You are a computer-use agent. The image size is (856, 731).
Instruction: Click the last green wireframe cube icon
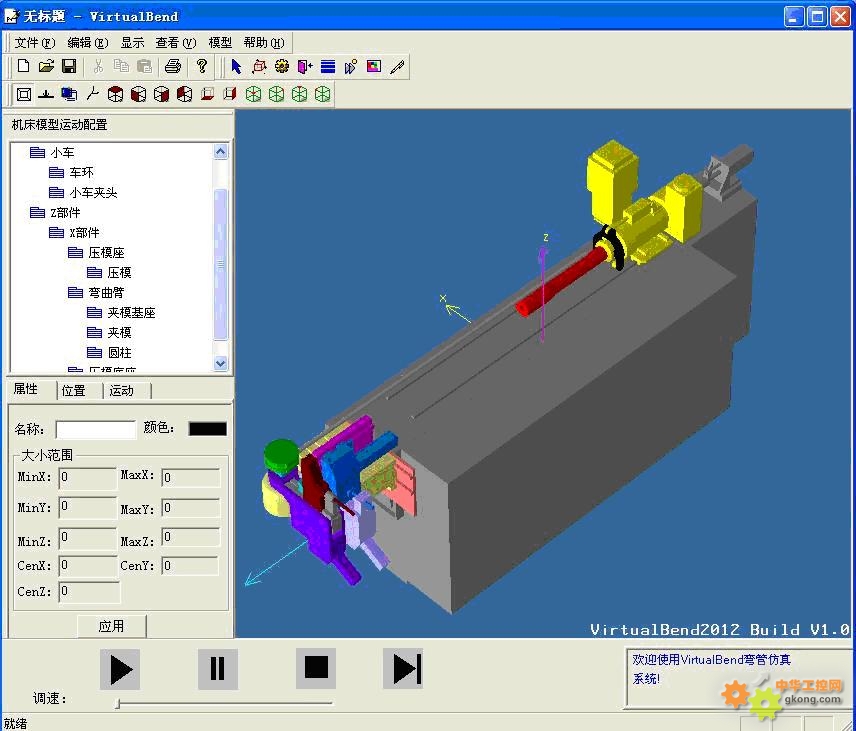tap(323, 94)
